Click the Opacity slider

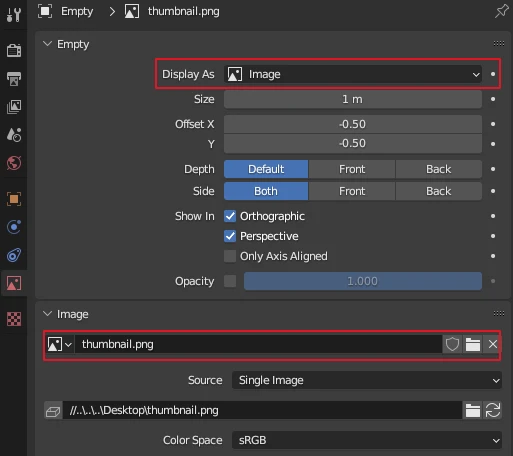pos(363,281)
